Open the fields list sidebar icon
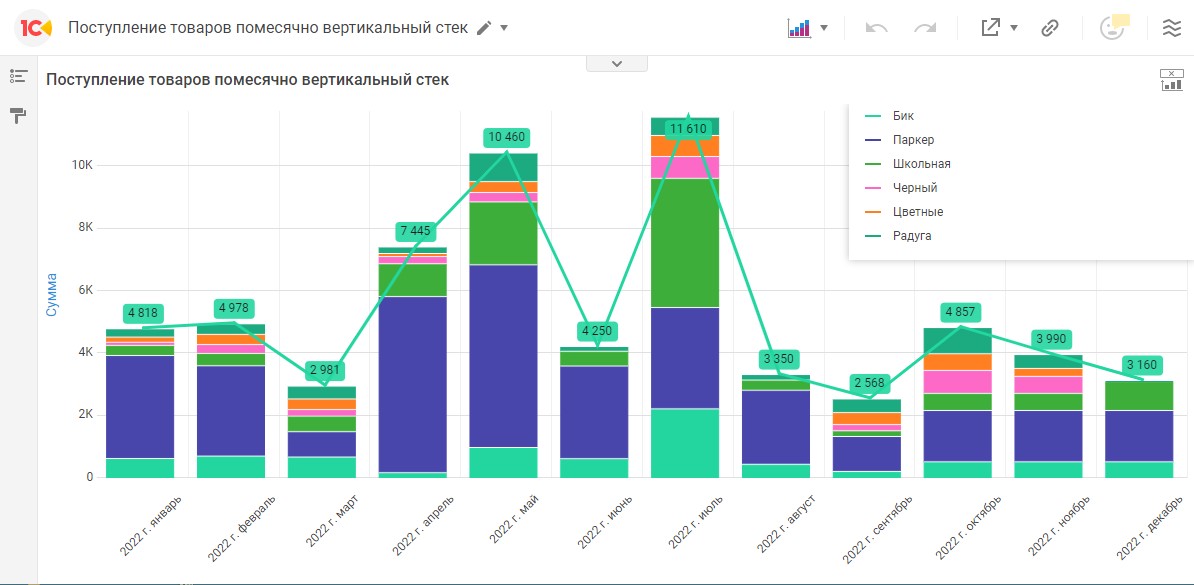Image resolution: width=1194 pixels, height=585 pixels. (18, 76)
